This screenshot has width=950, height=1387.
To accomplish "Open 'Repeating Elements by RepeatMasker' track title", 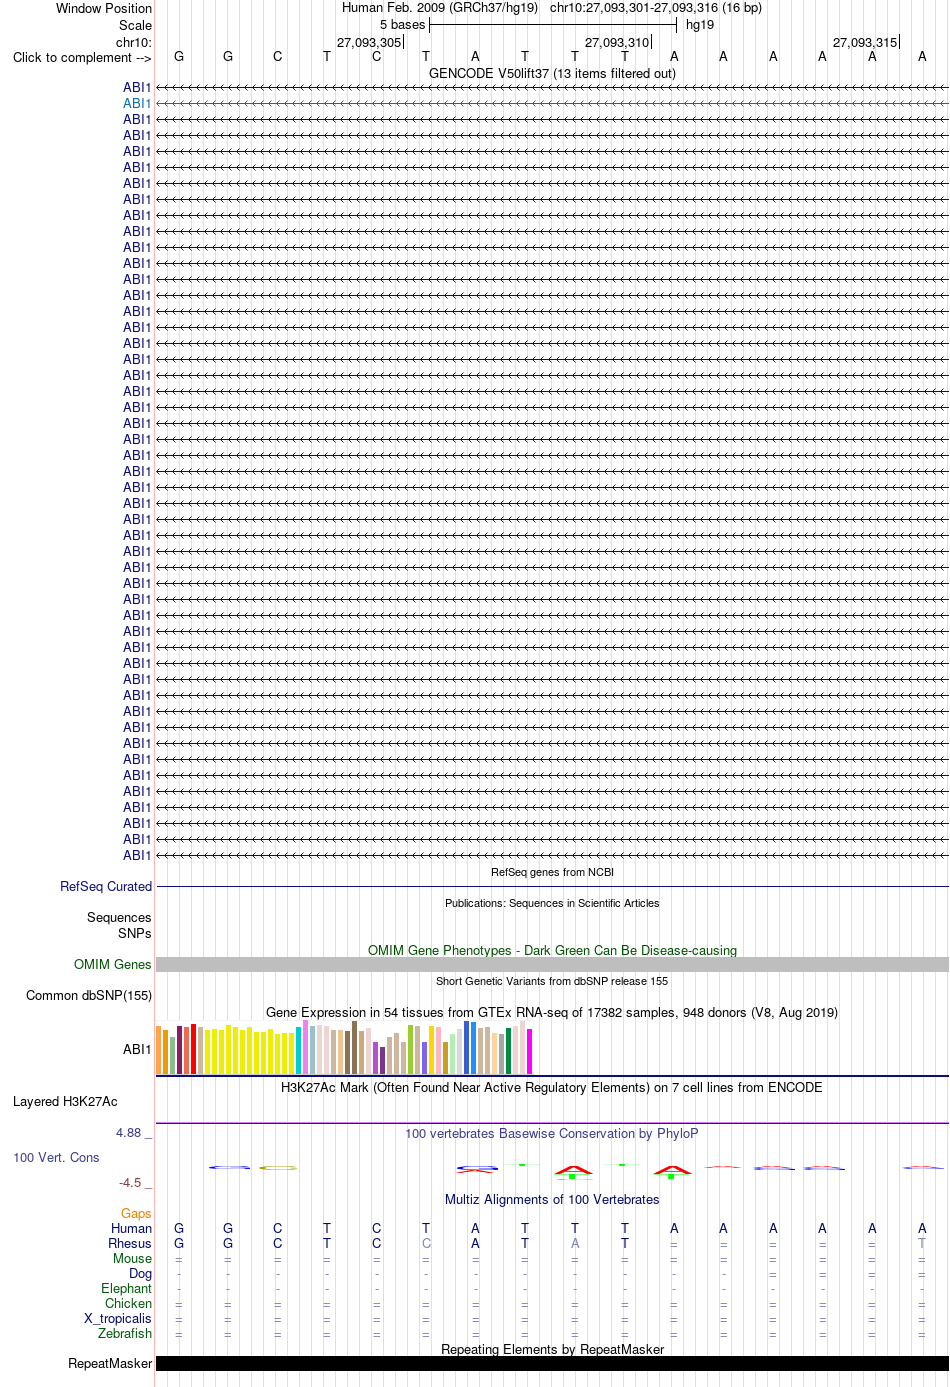I will click(552, 1349).
